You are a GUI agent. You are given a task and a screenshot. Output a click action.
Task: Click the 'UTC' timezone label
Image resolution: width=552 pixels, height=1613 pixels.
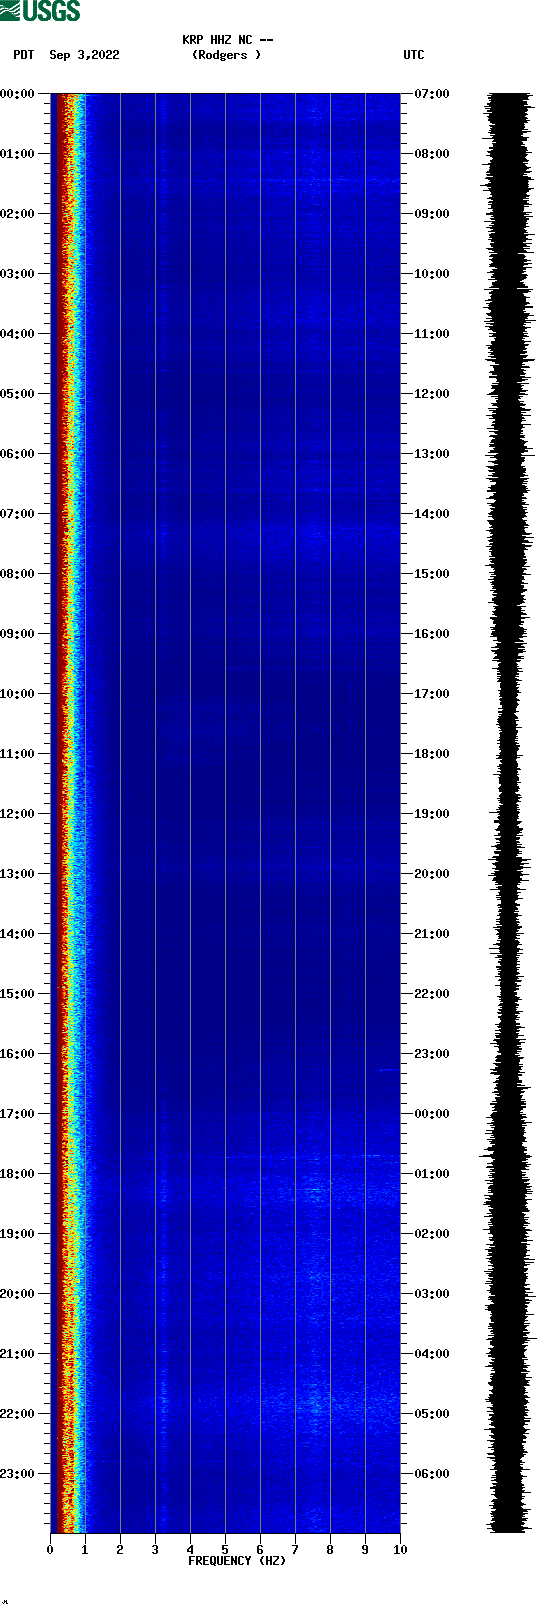coord(414,55)
